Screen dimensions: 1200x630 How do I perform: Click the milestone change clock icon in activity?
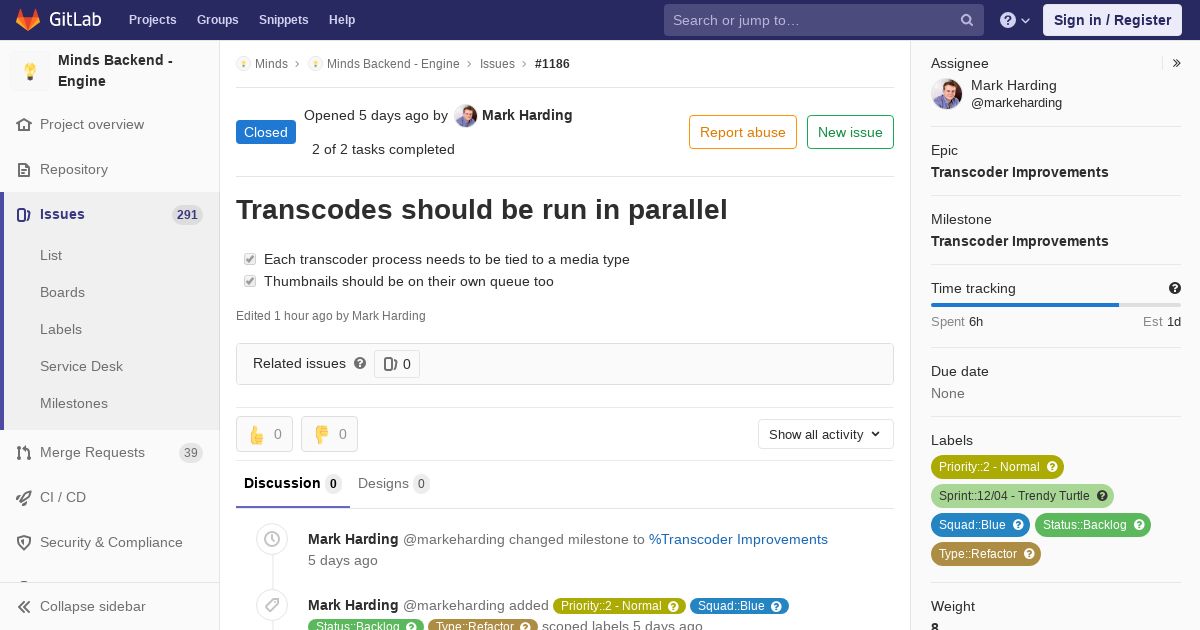point(272,540)
